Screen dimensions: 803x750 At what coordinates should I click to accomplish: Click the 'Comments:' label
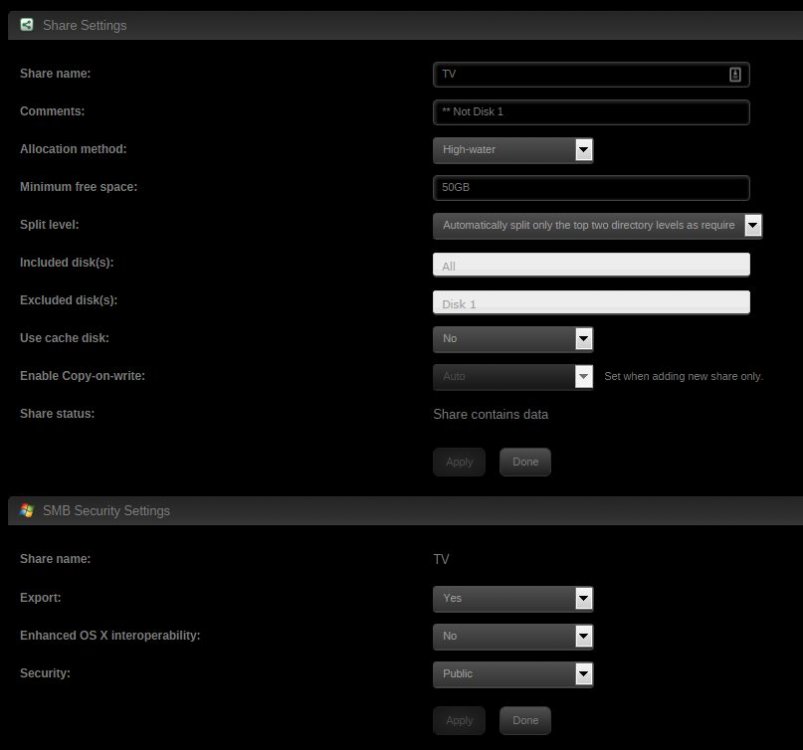tap(52, 111)
